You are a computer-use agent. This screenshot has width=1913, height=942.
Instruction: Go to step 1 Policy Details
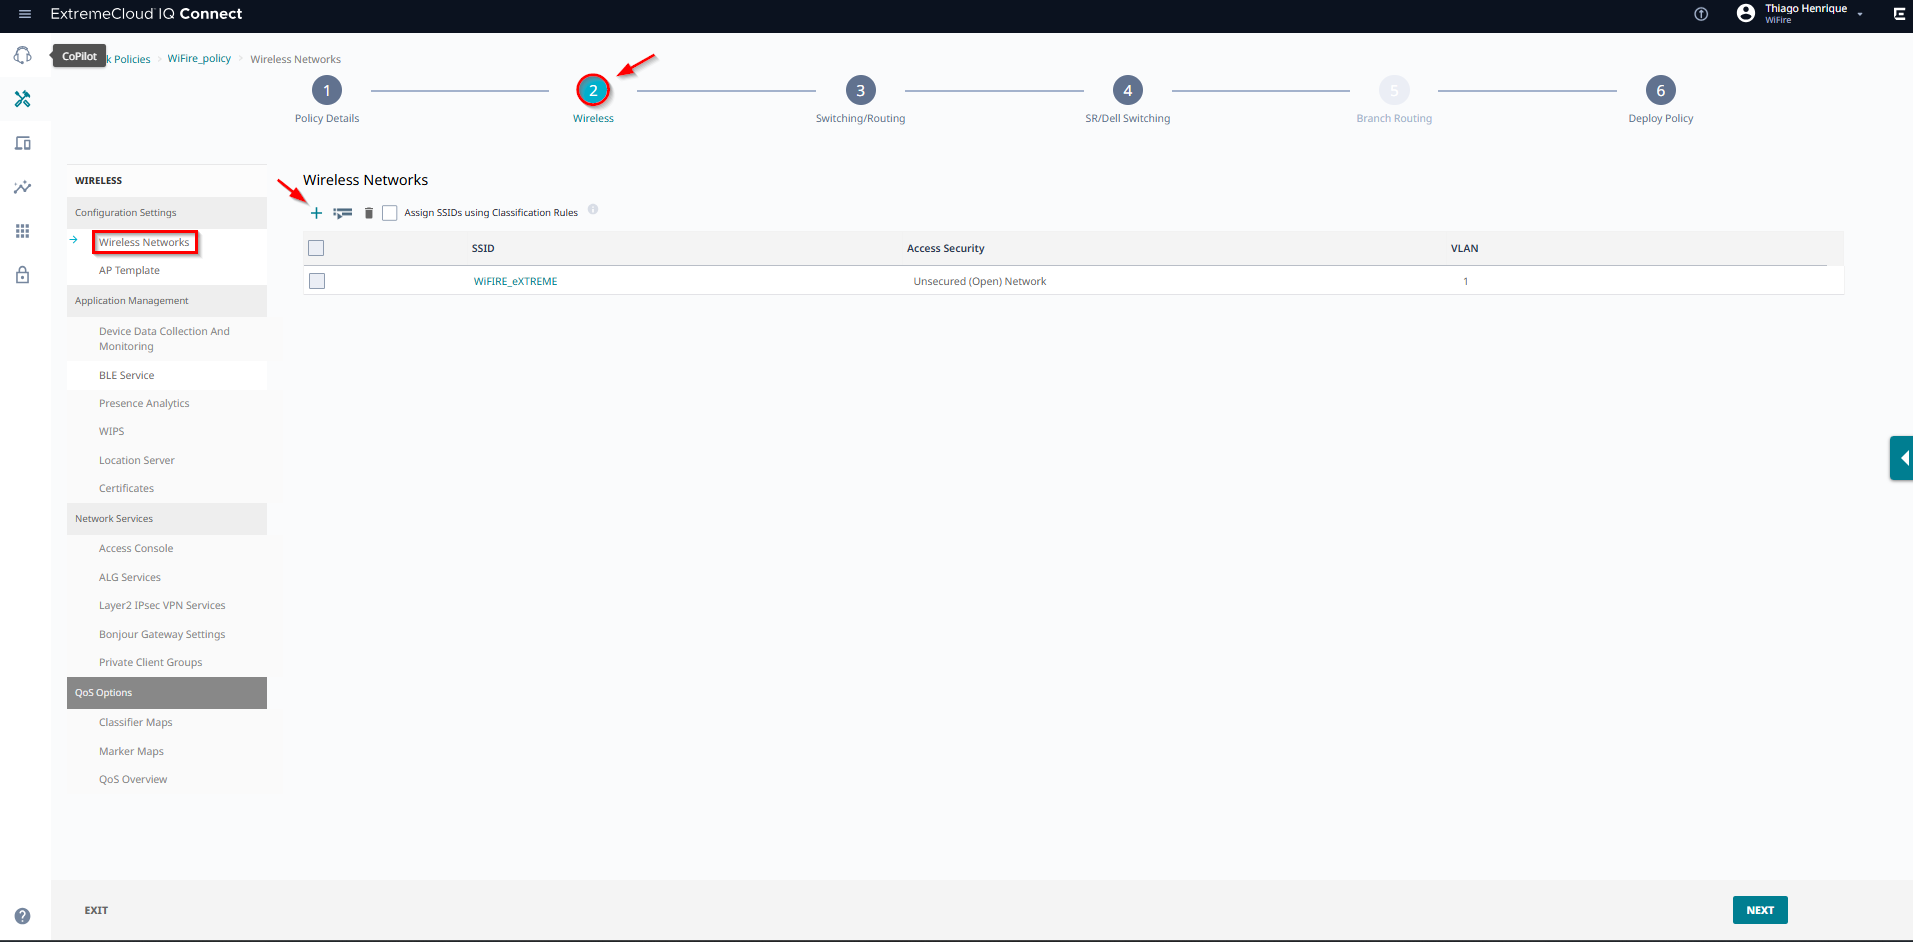pyautogui.click(x=327, y=90)
